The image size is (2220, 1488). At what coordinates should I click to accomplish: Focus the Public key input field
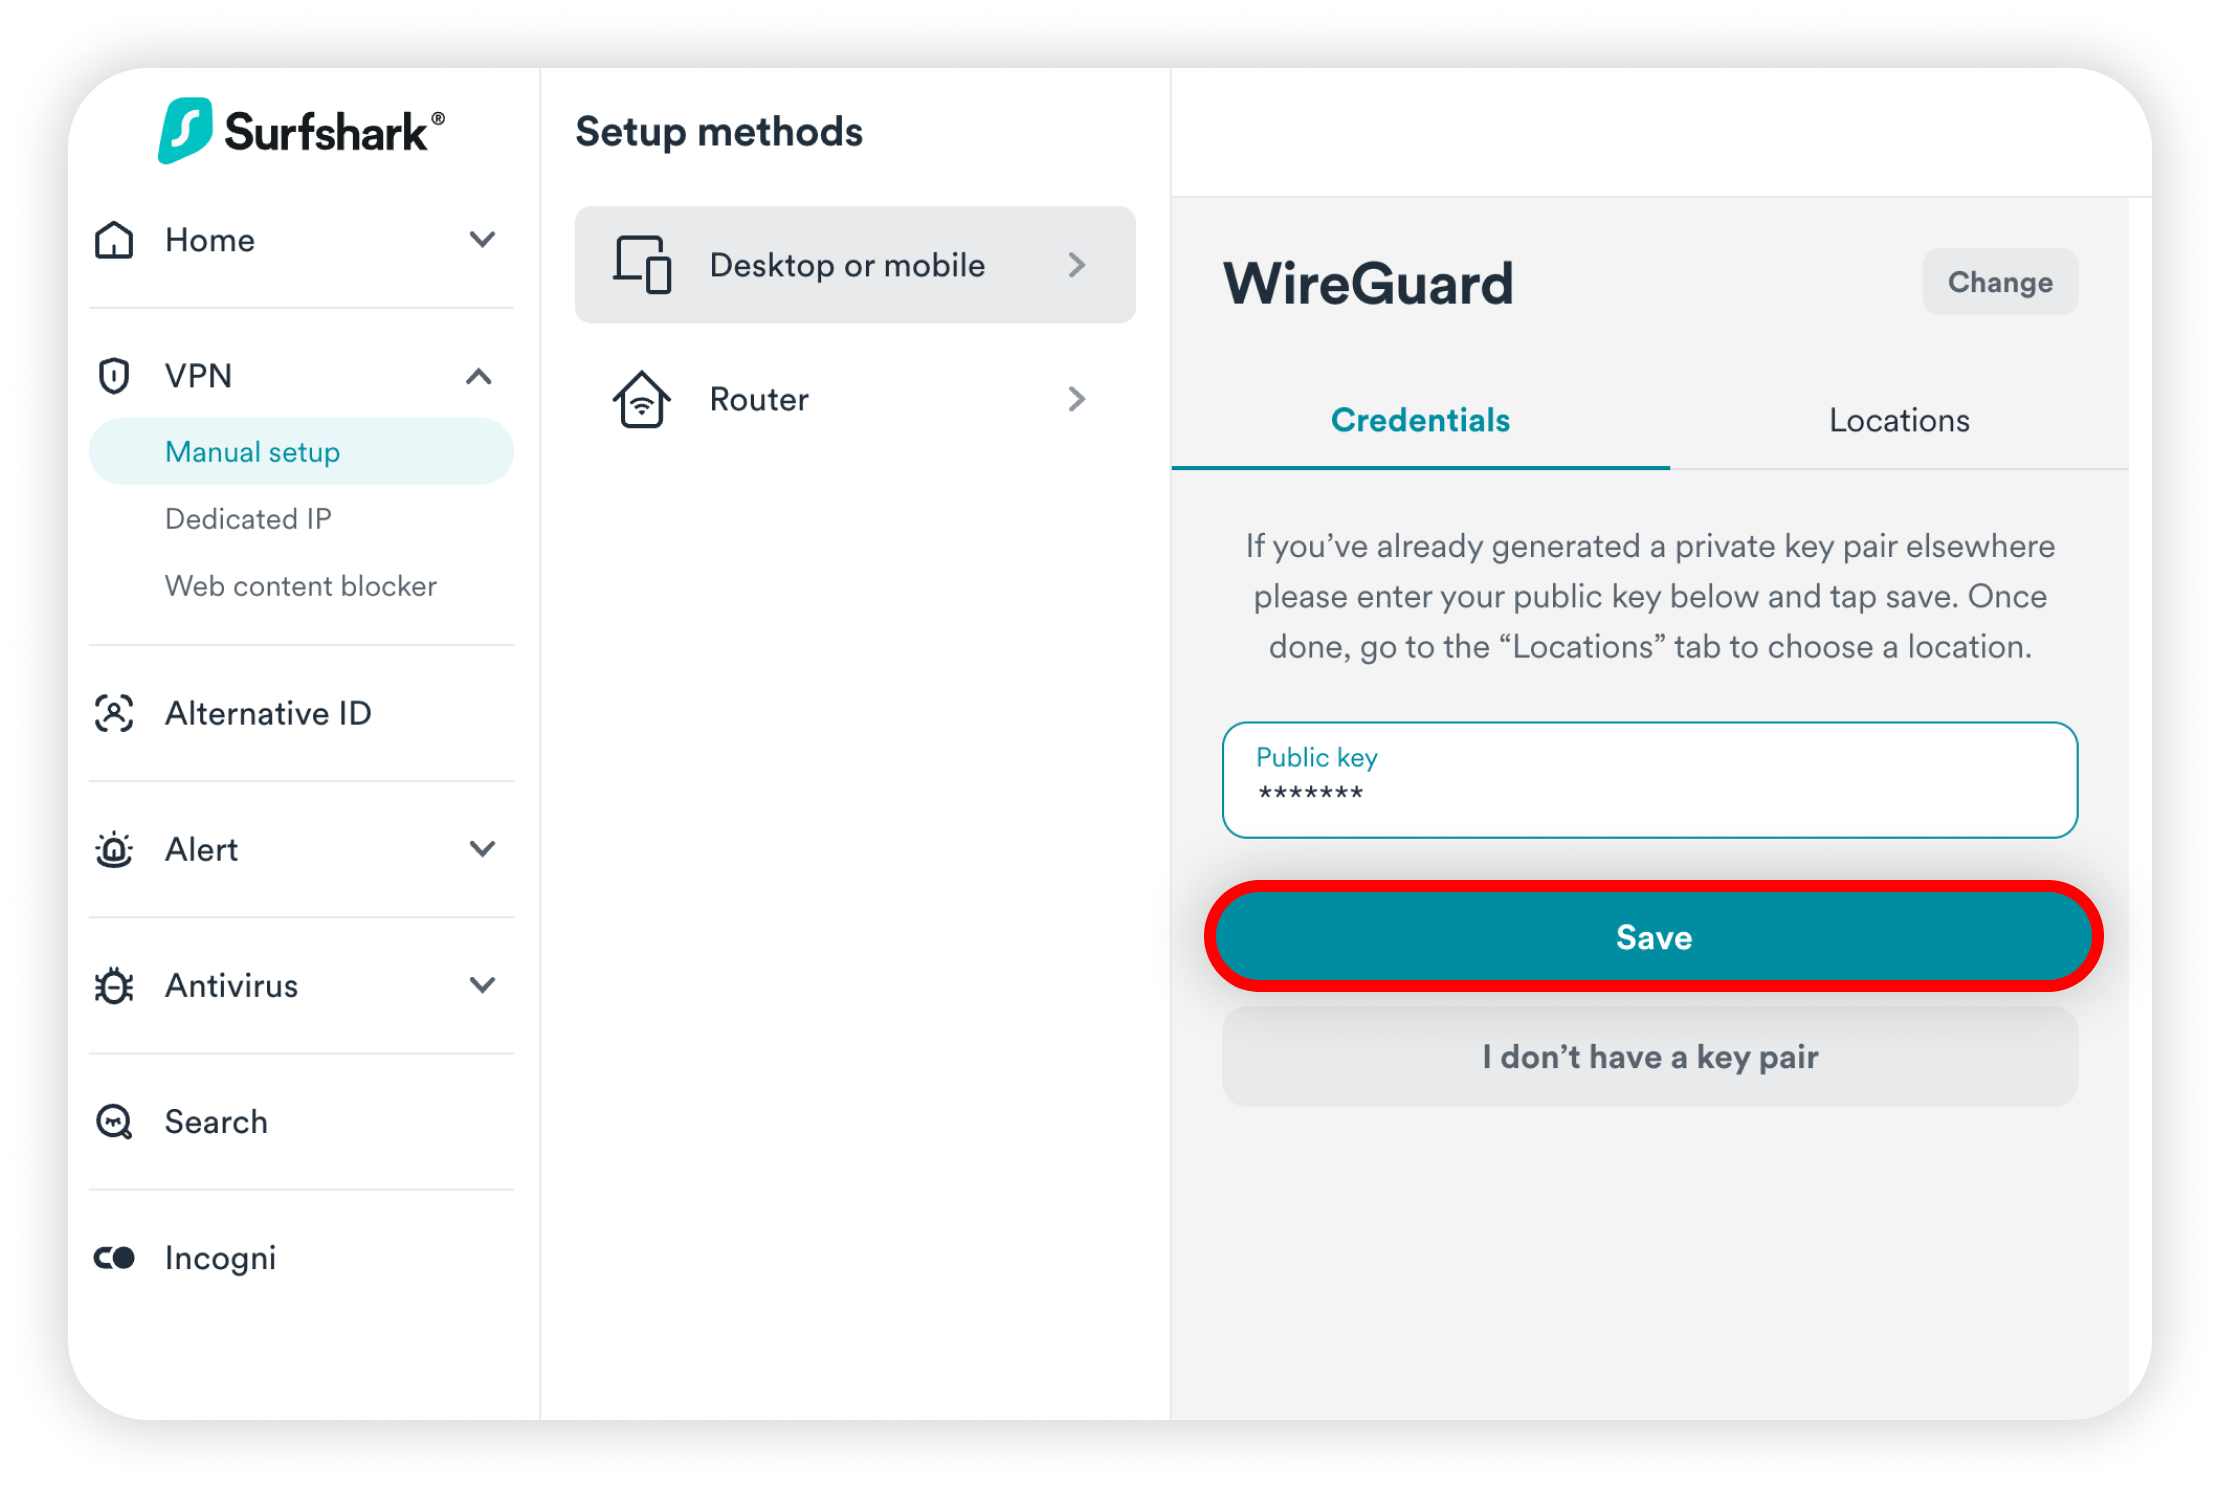click(x=1650, y=781)
